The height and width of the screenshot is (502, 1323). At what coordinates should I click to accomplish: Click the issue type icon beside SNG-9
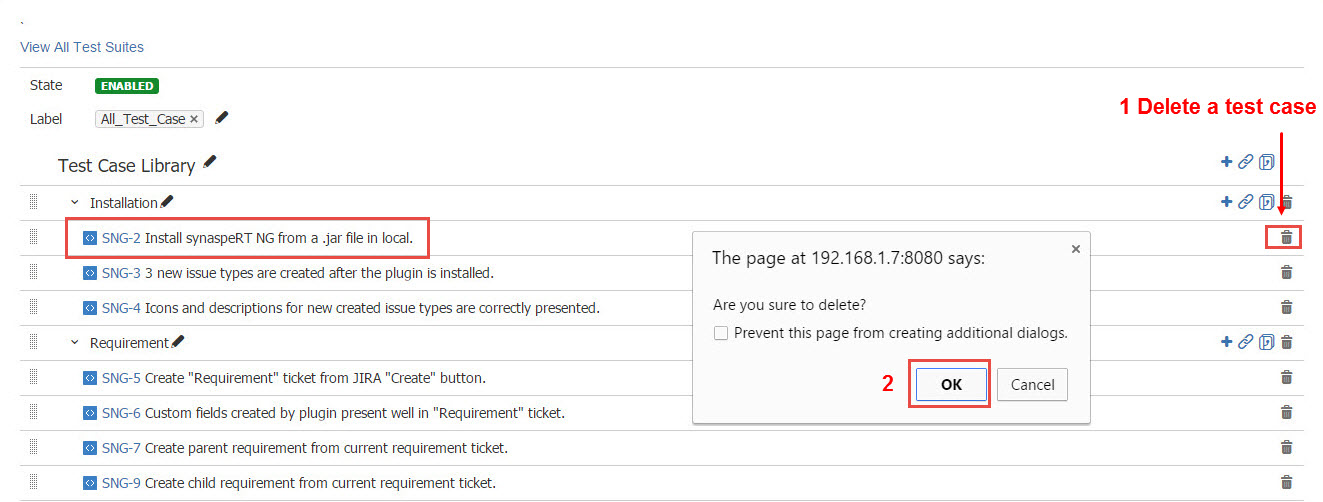90,483
